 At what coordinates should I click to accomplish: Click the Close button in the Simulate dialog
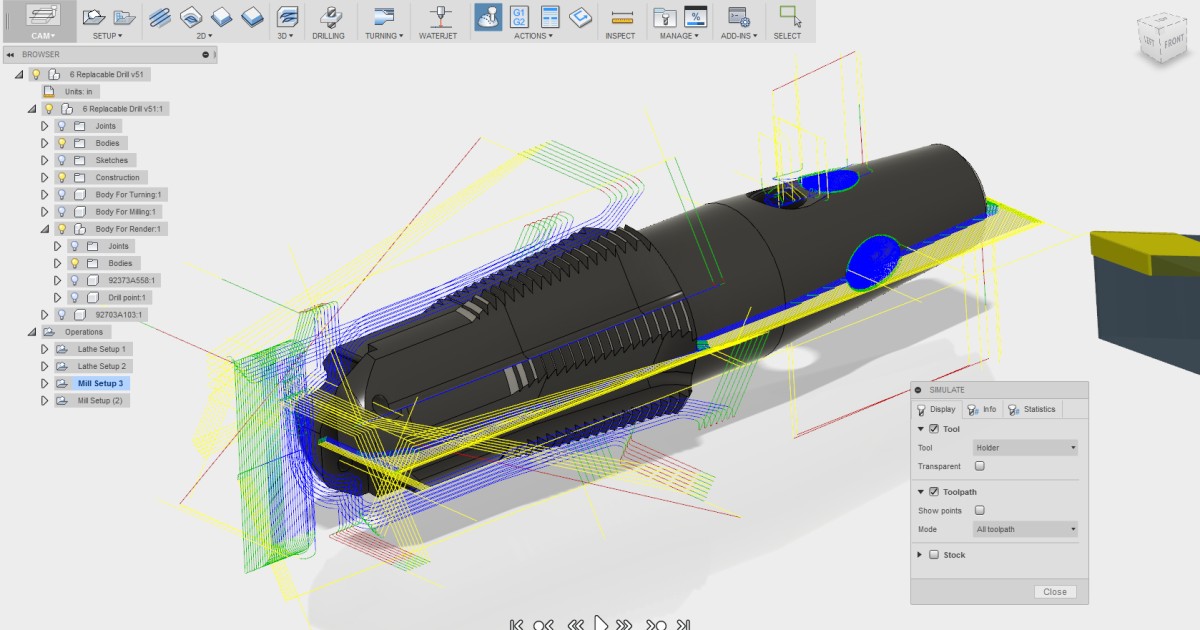coord(1055,591)
